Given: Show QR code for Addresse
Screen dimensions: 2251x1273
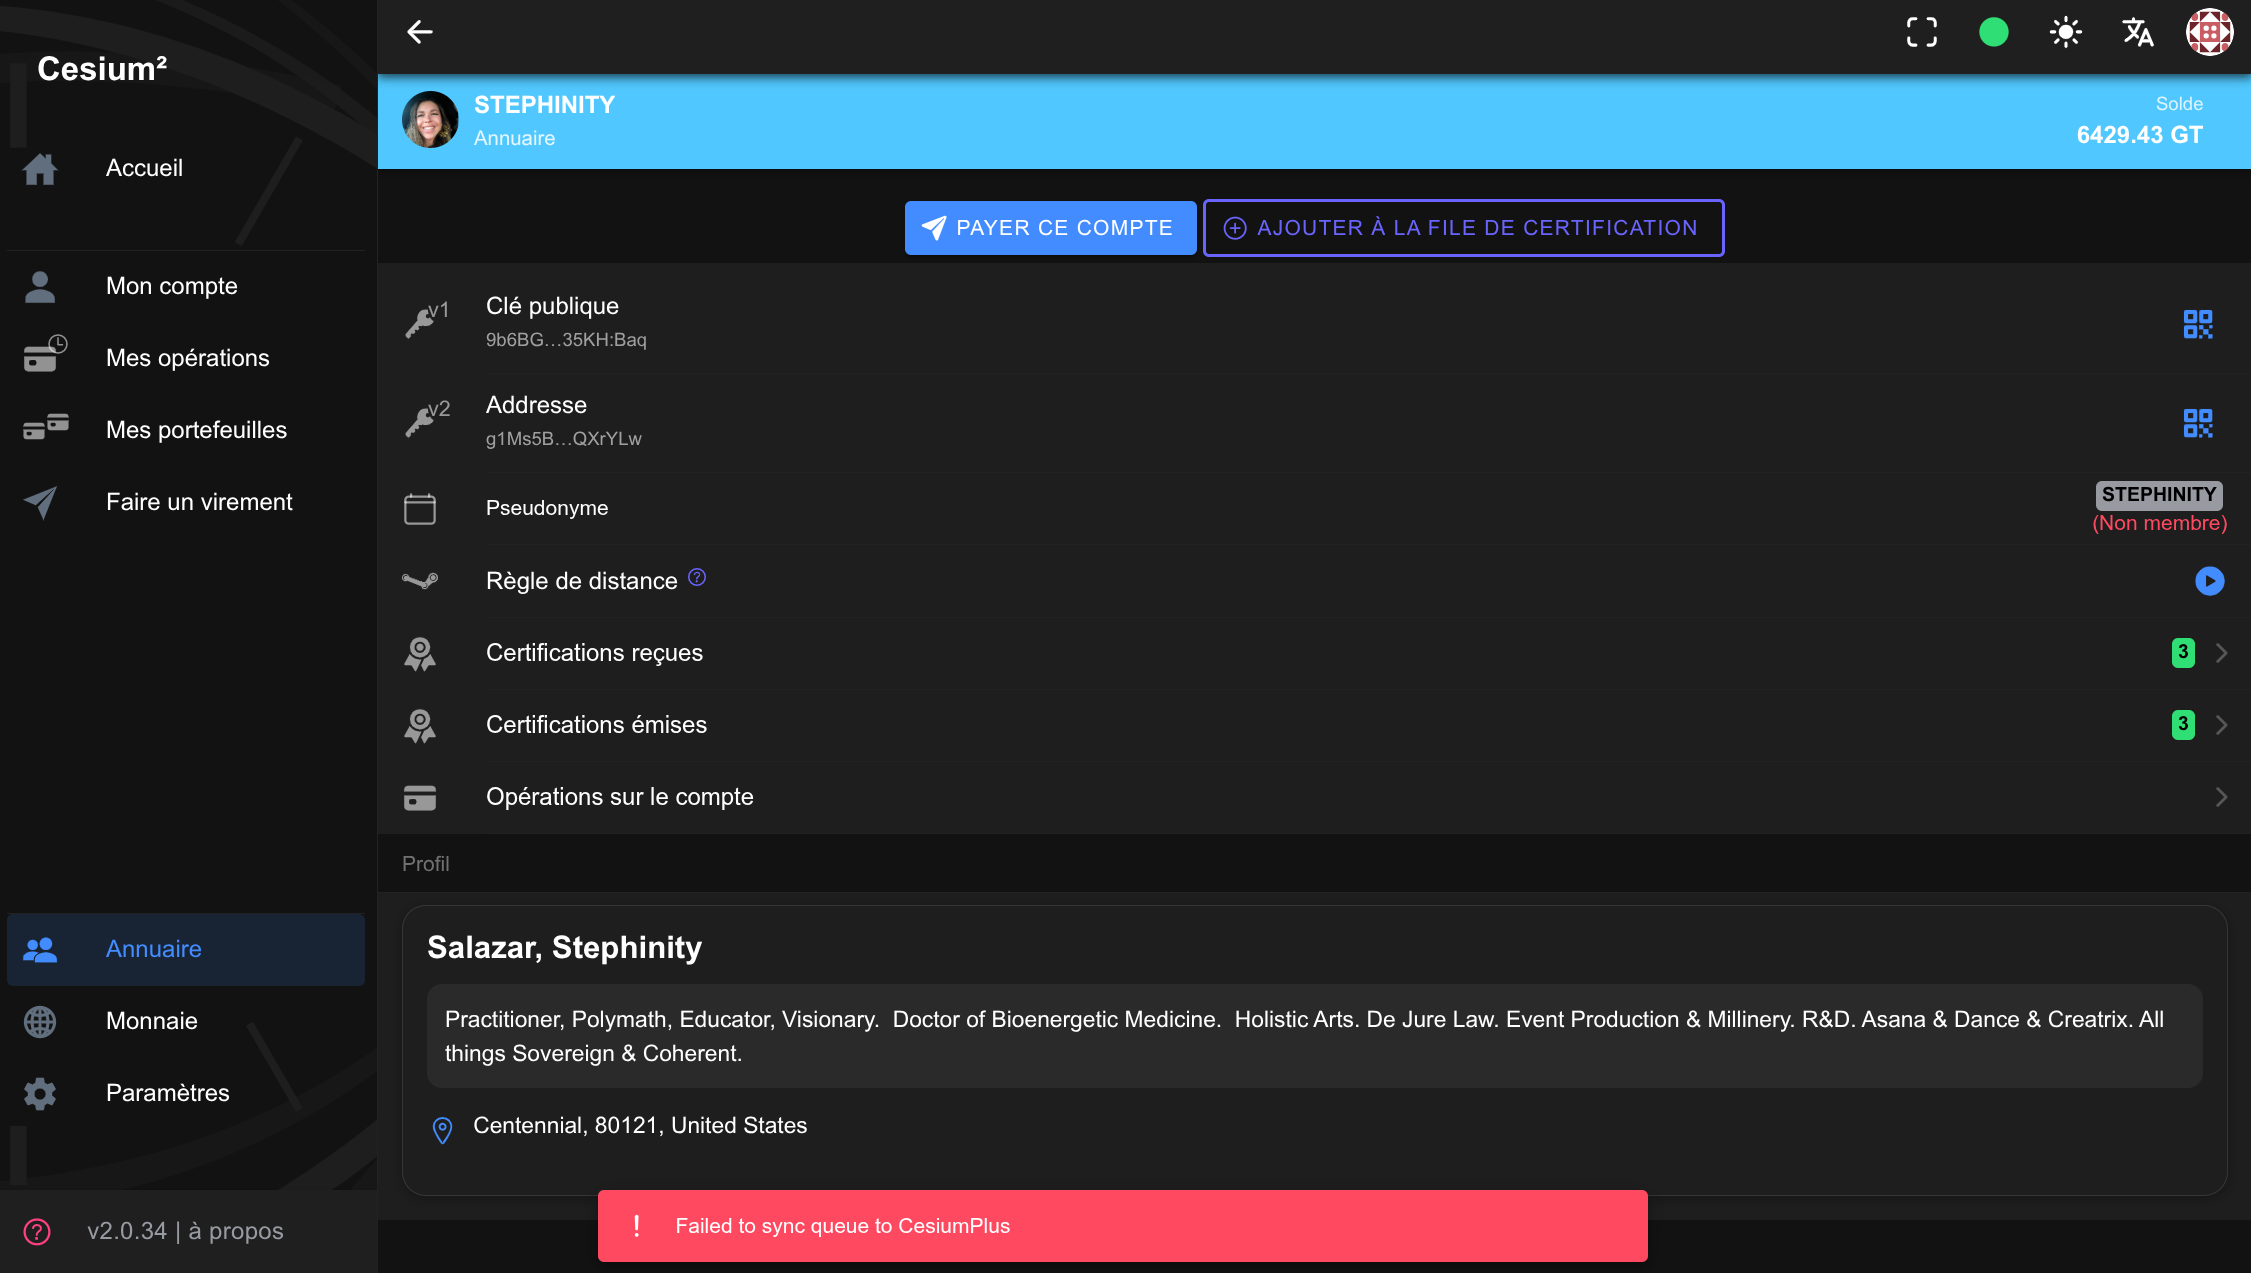Looking at the screenshot, I should coord(2197,423).
